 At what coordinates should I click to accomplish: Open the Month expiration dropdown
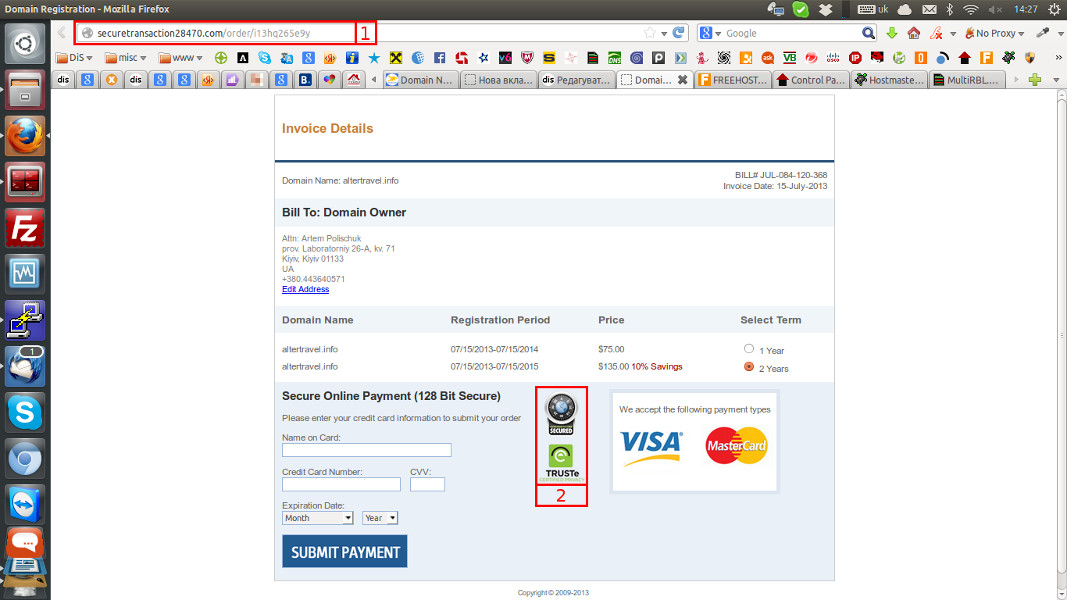(x=318, y=518)
